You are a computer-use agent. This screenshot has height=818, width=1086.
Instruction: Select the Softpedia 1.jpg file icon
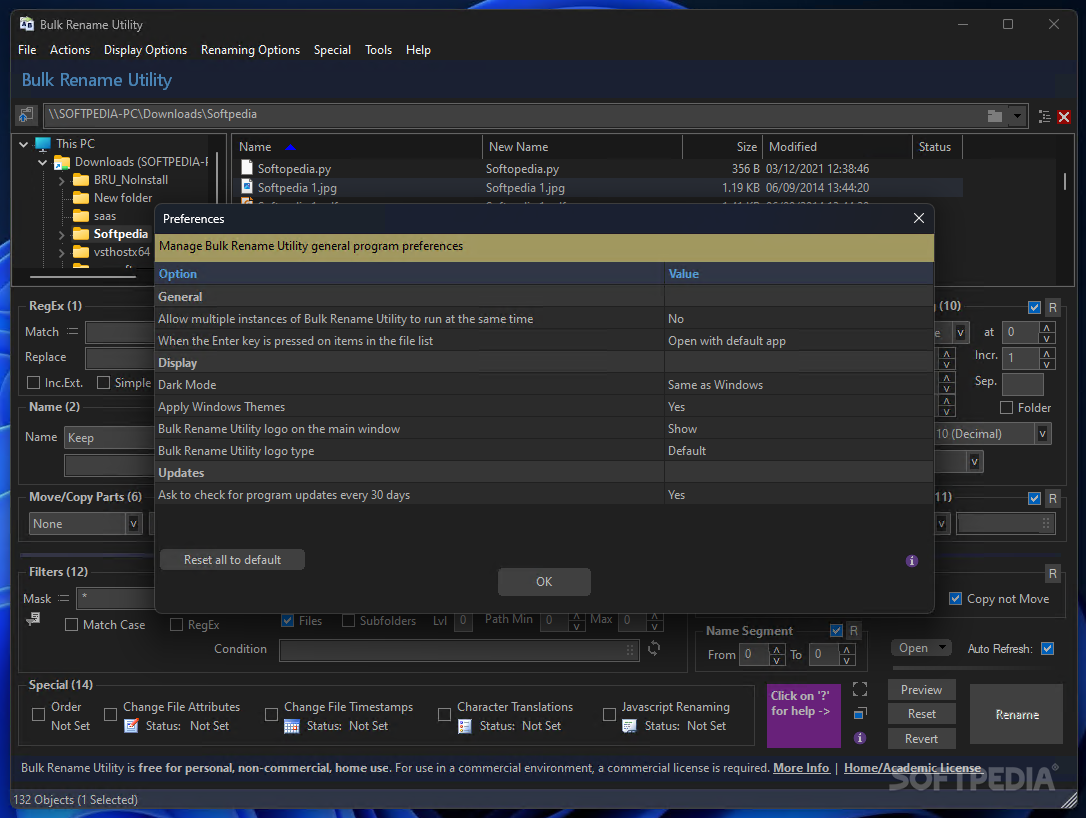pos(247,187)
